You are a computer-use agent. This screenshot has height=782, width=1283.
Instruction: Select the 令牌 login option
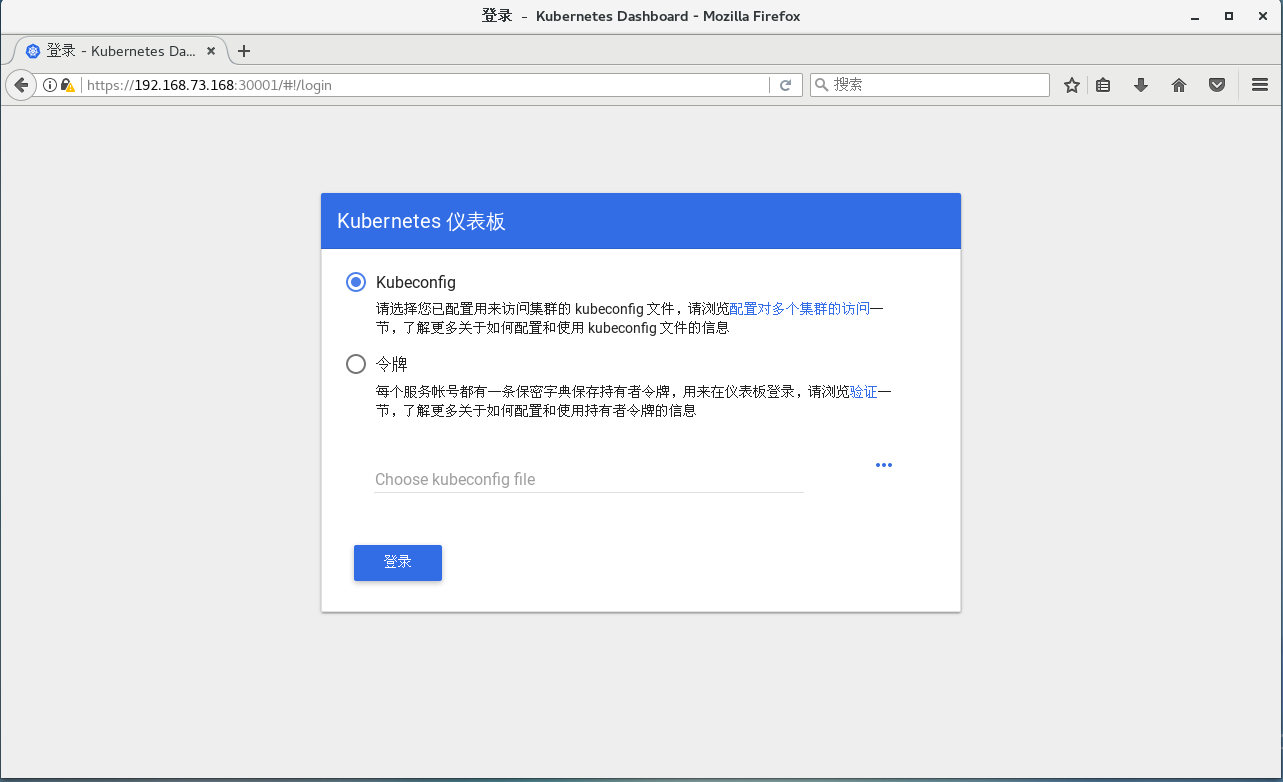coord(355,364)
